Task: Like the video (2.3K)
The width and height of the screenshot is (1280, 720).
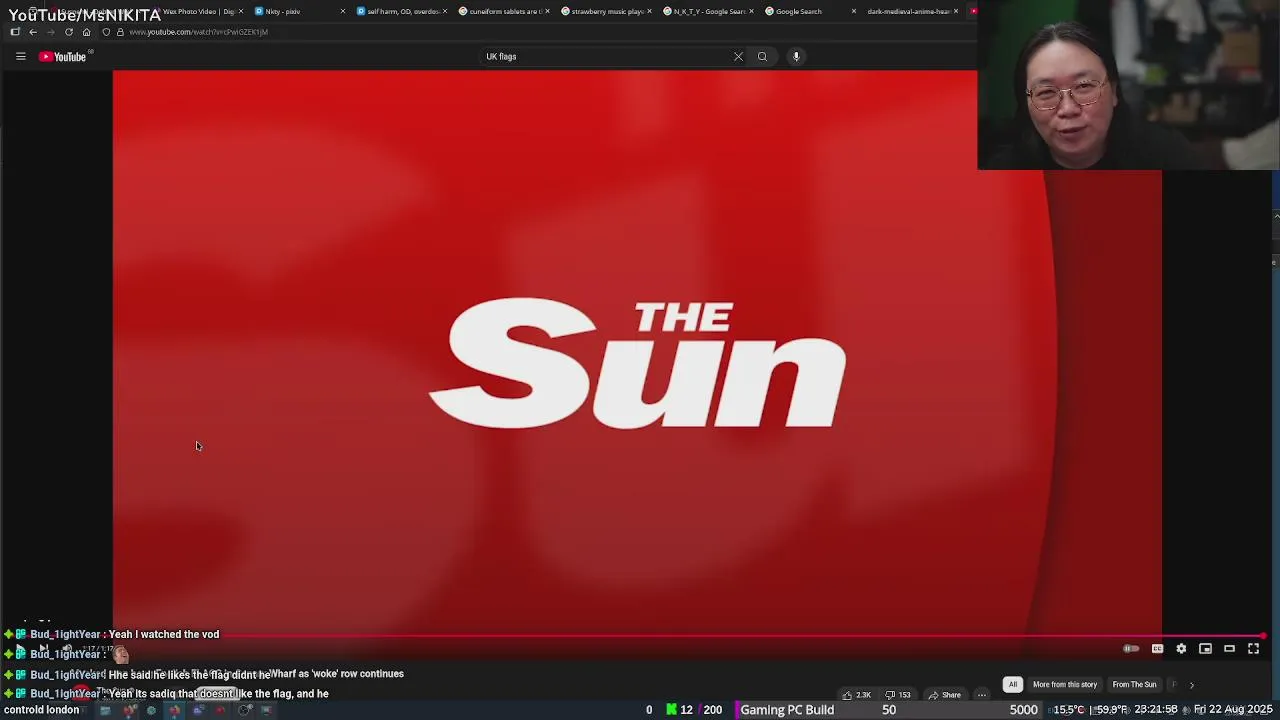Action: (x=857, y=695)
